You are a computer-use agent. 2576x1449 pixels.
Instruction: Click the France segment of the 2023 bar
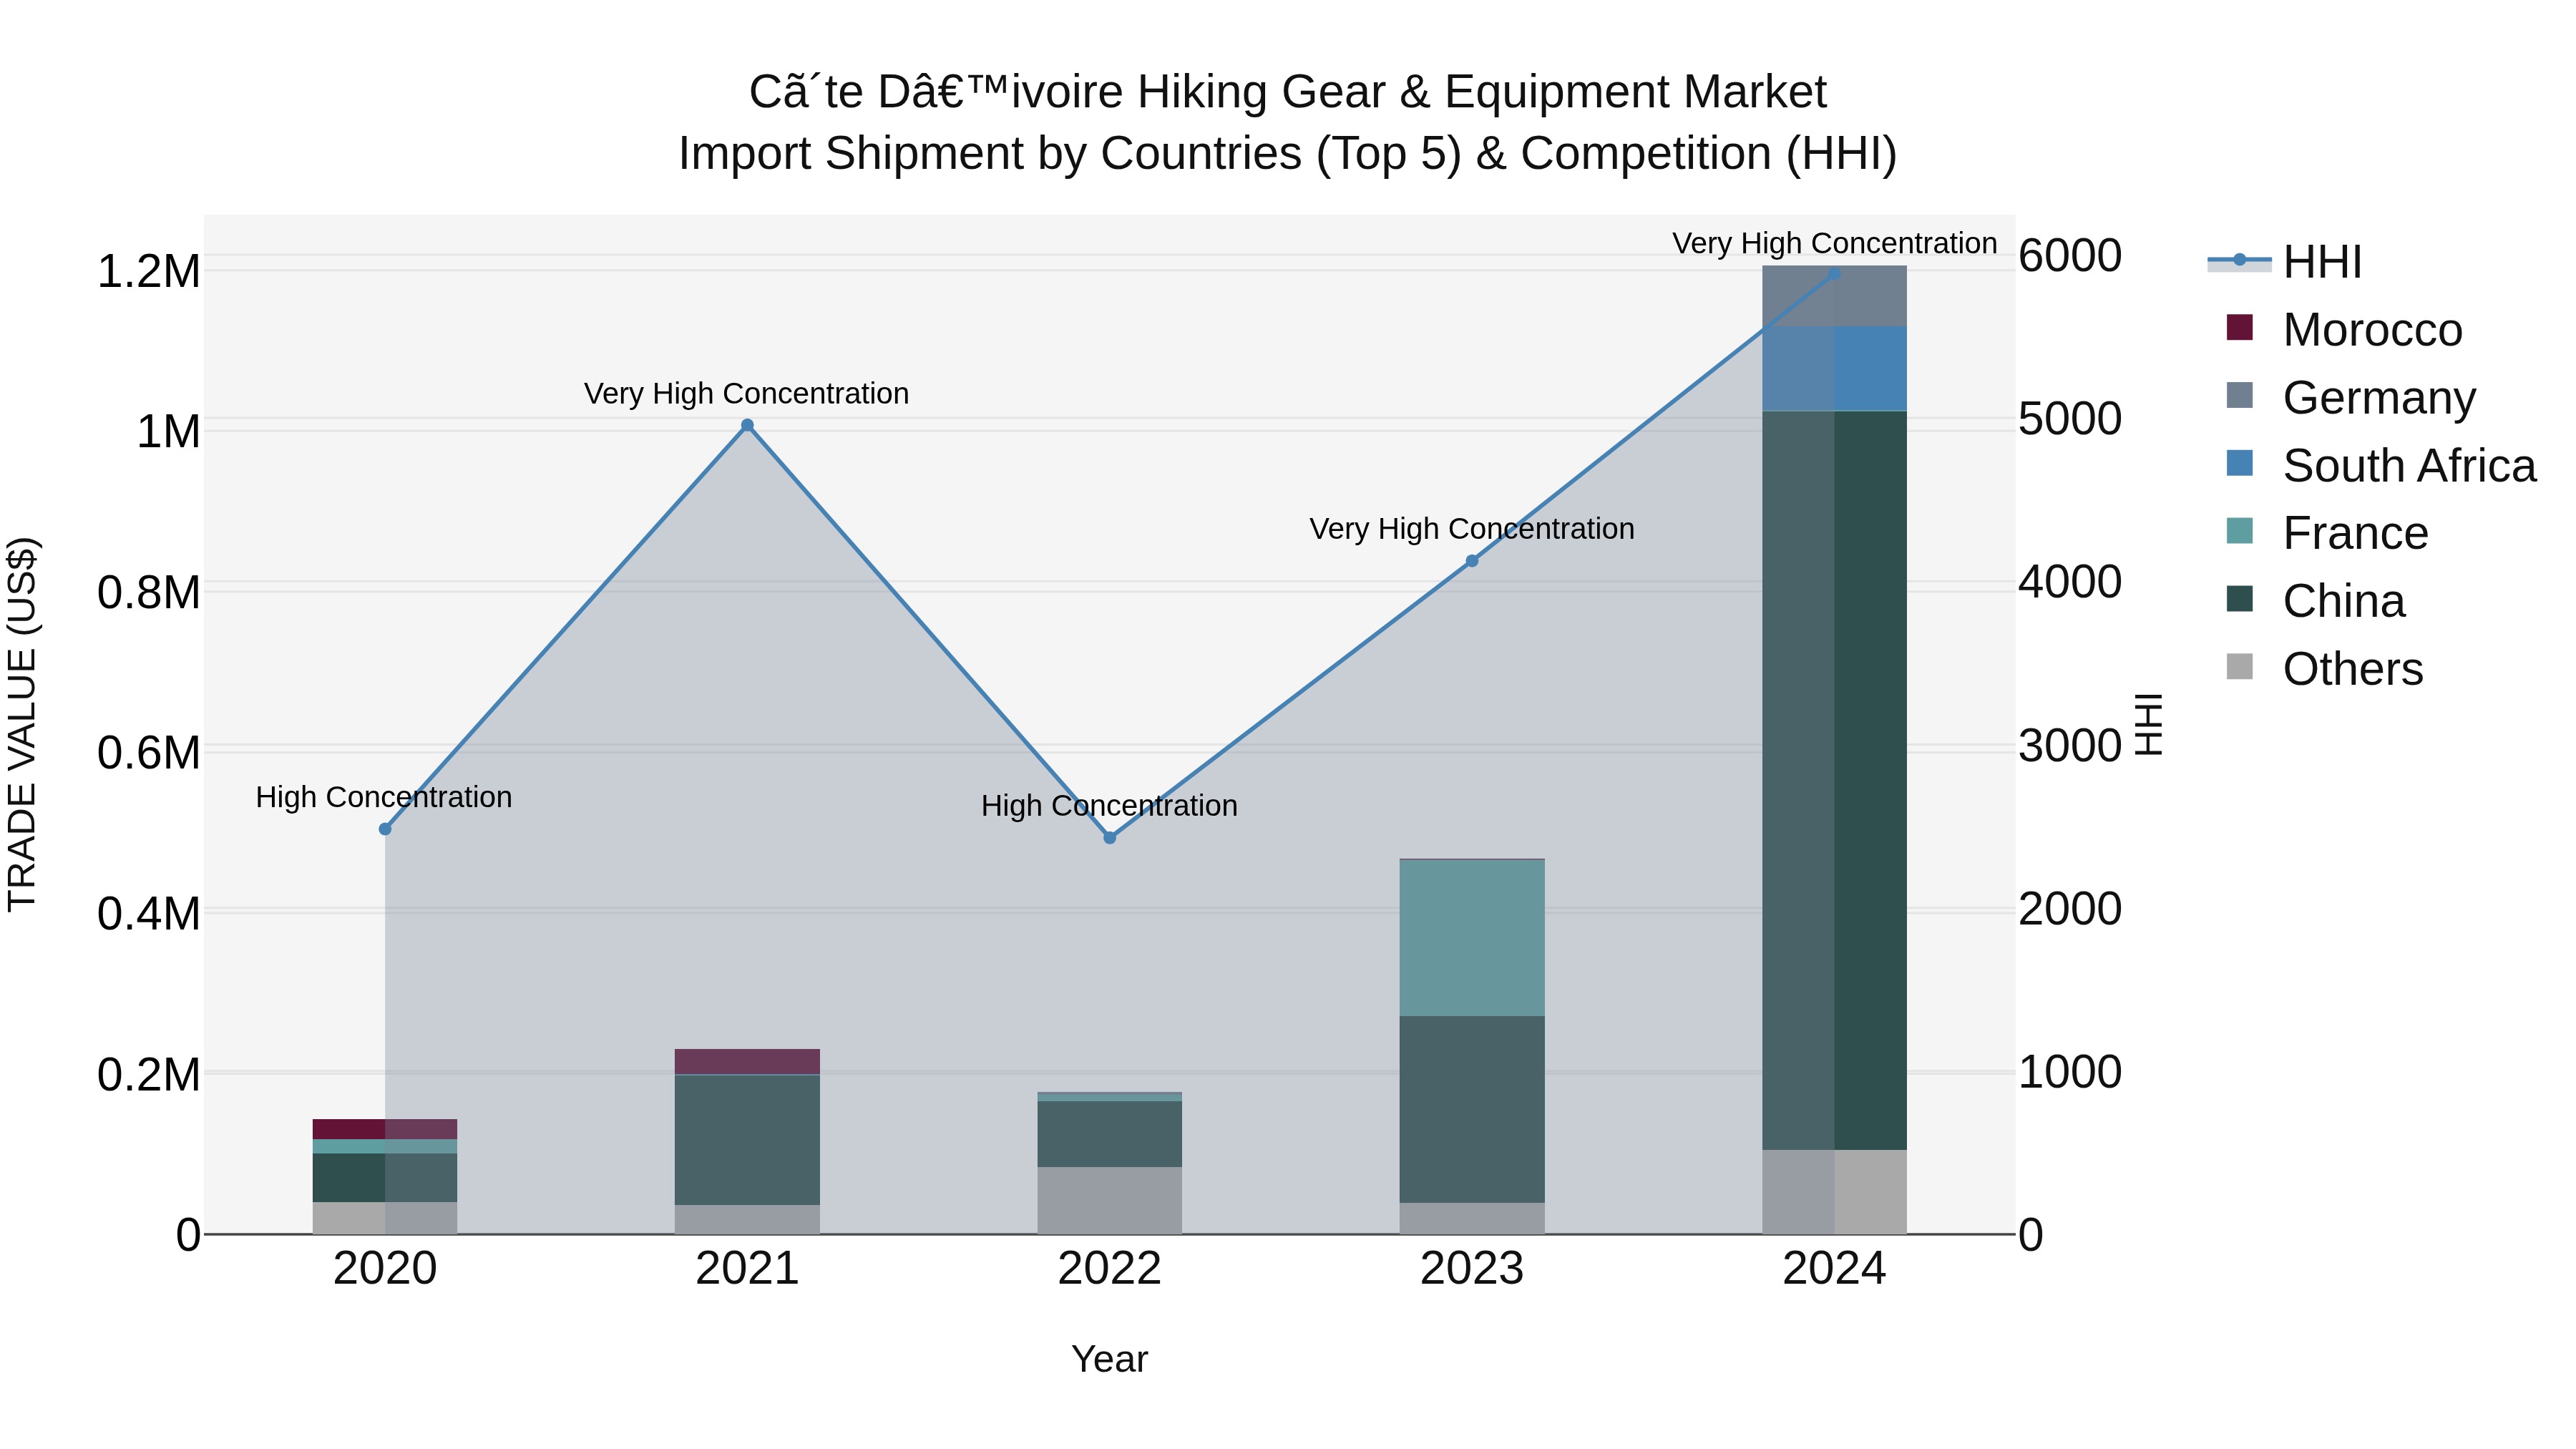click(1472, 938)
